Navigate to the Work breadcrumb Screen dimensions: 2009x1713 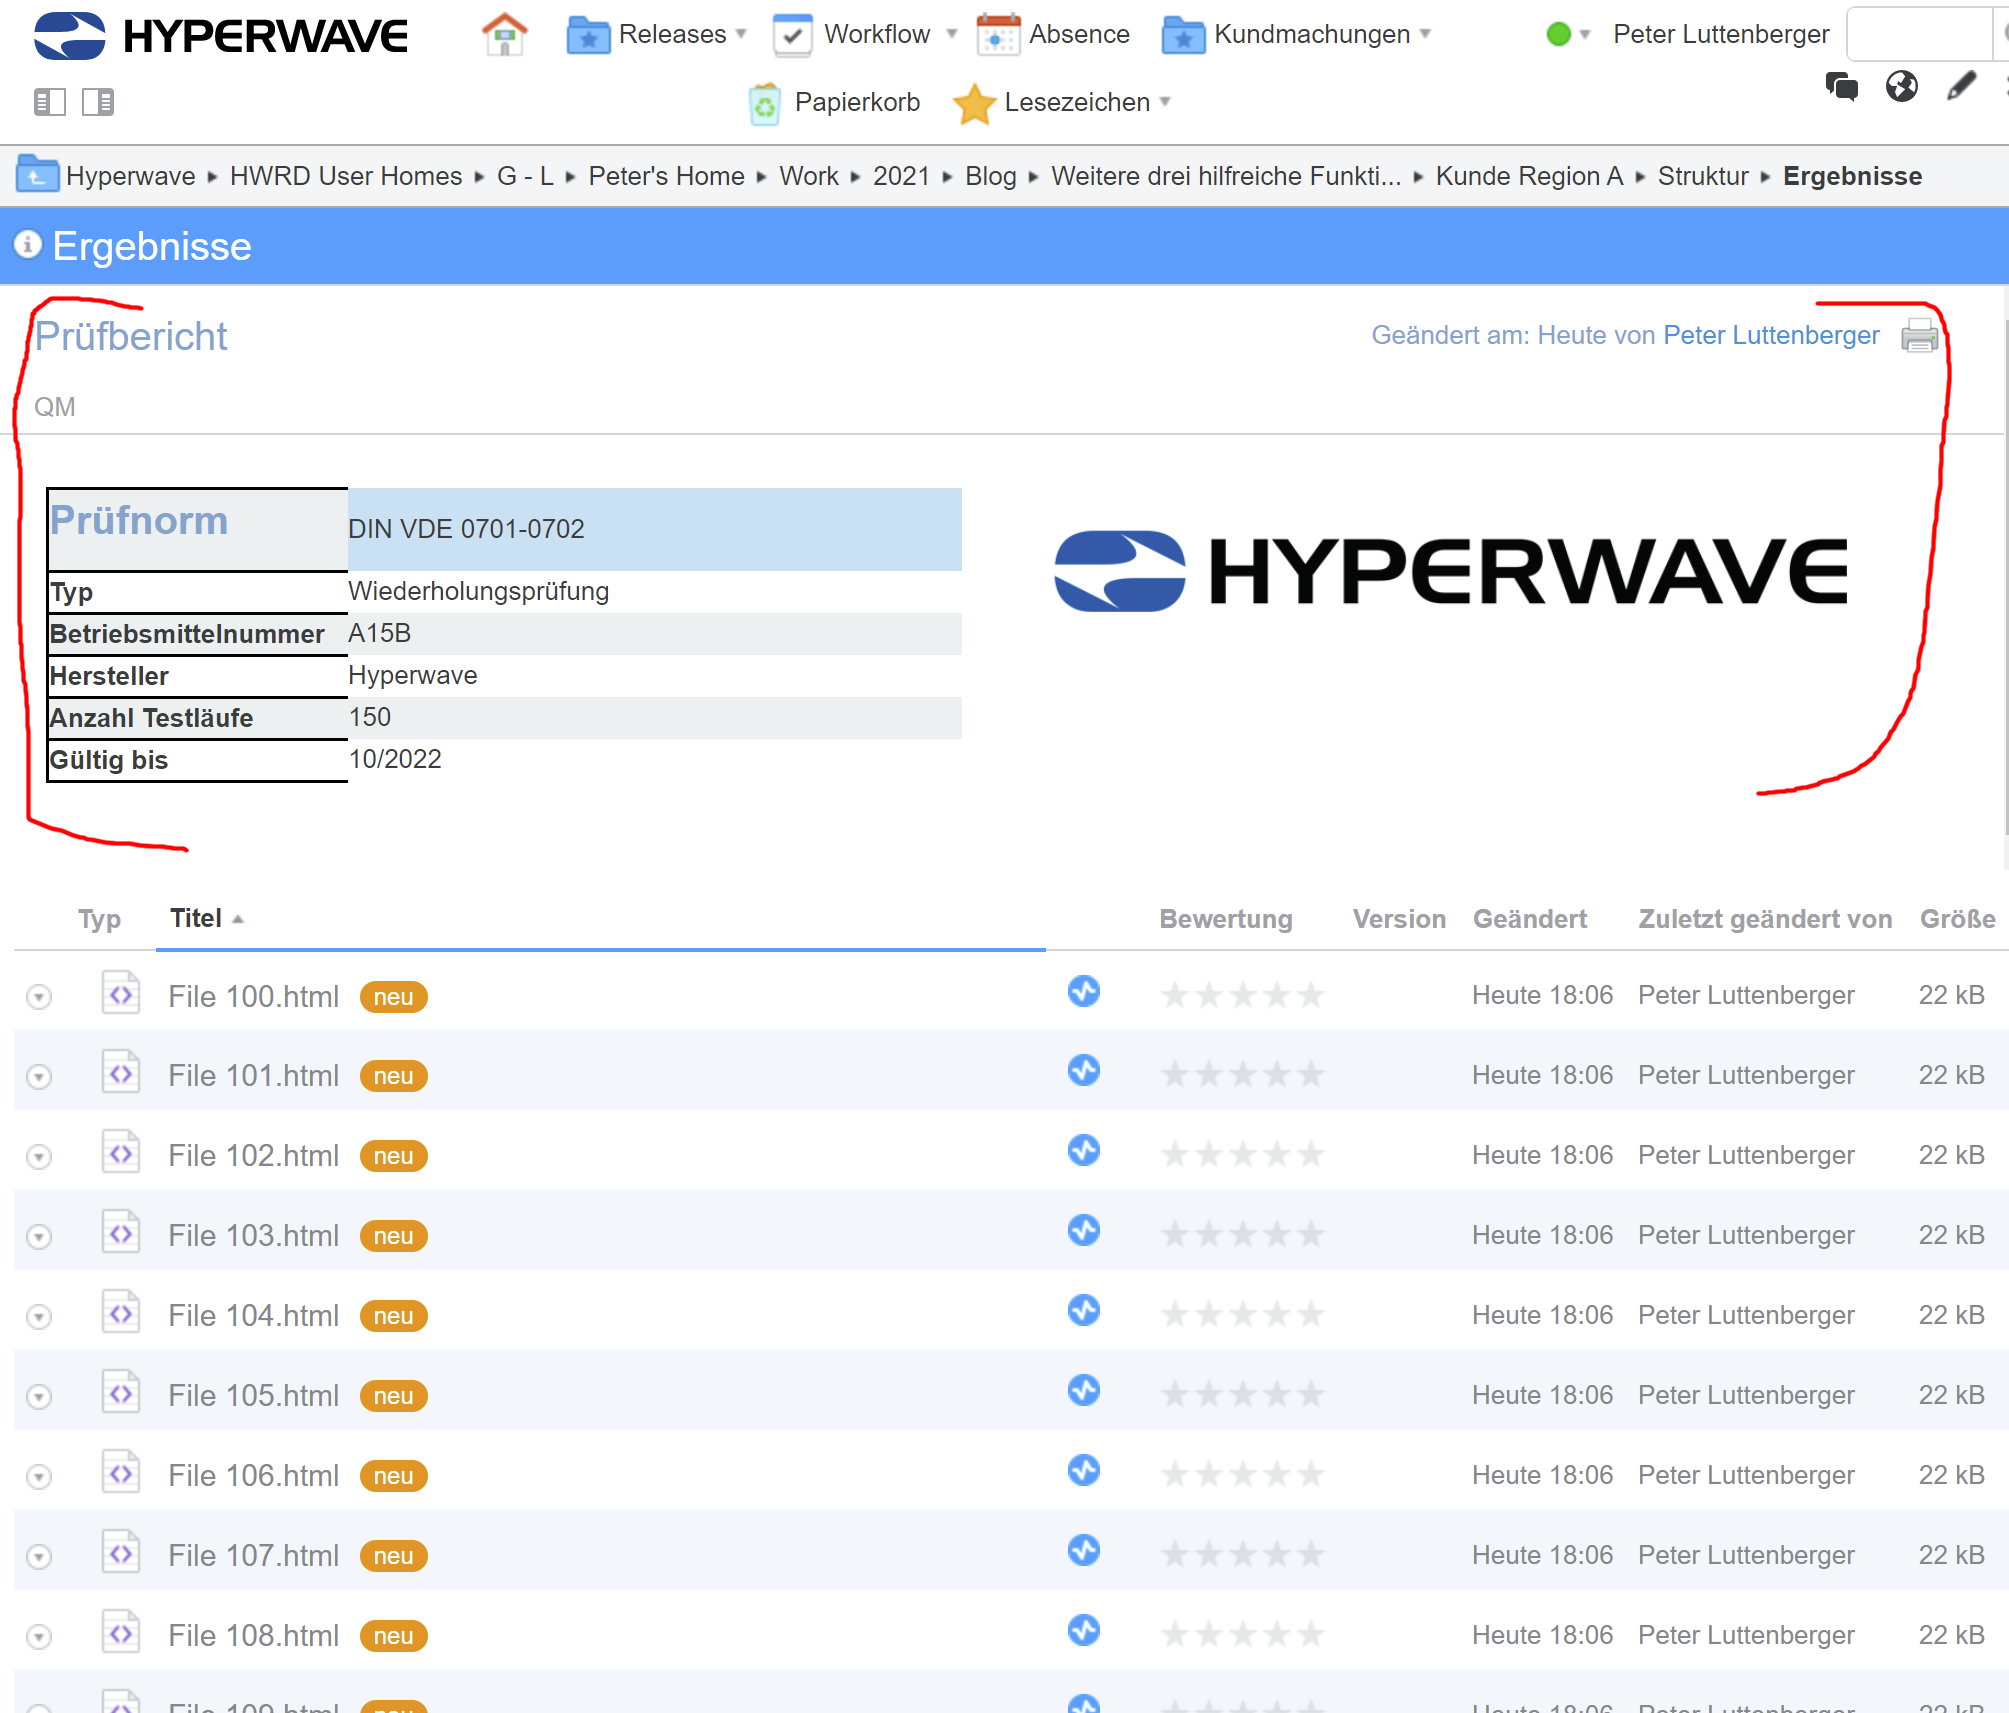809,176
